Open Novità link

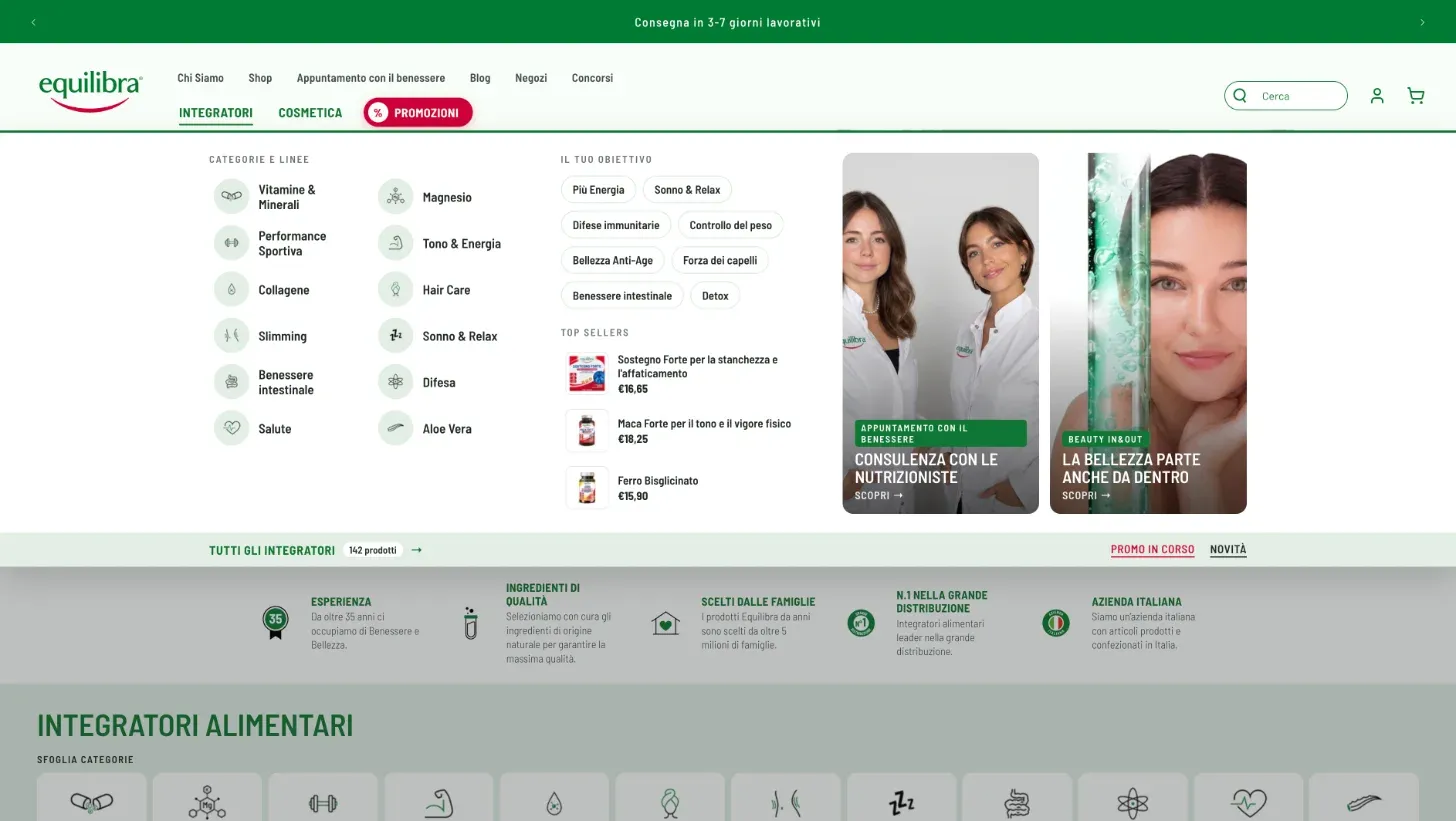(x=1228, y=549)
